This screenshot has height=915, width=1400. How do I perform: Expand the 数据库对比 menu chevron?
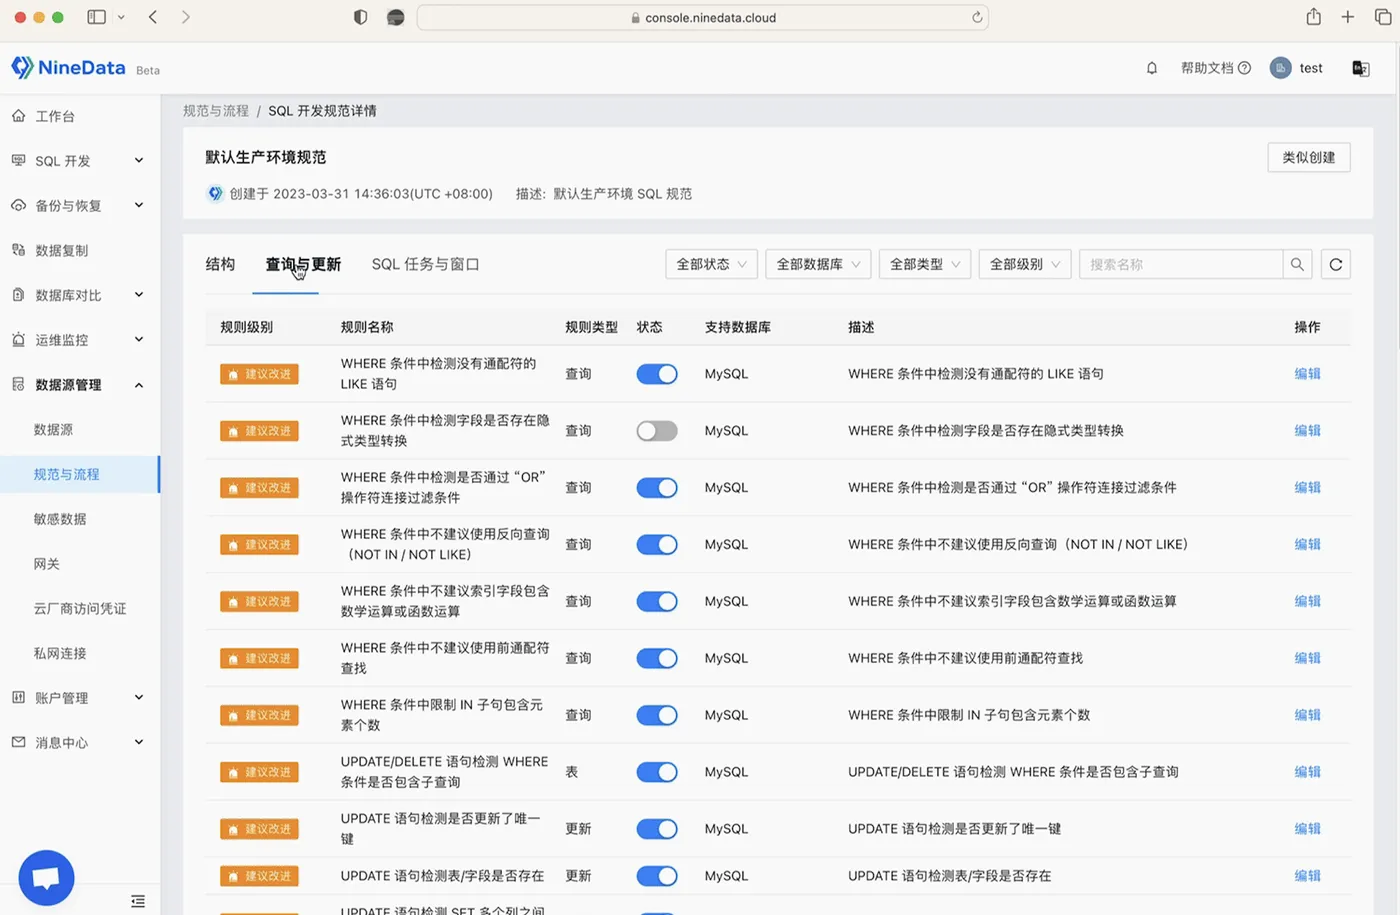tap(139, 295)
